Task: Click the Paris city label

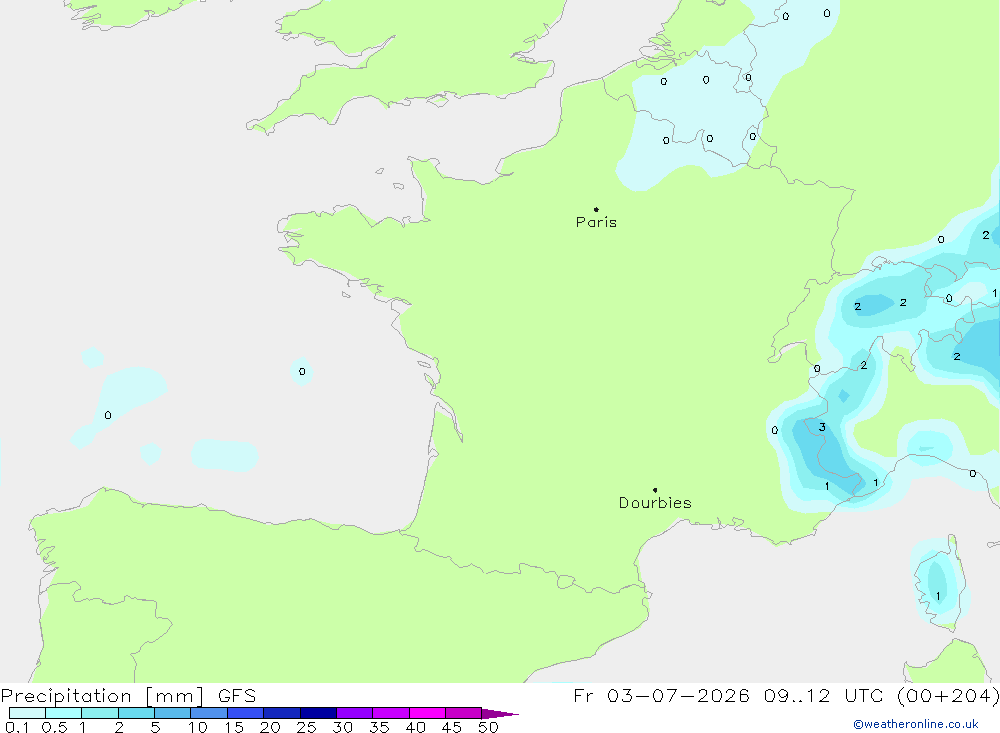Action: [596, 223]
